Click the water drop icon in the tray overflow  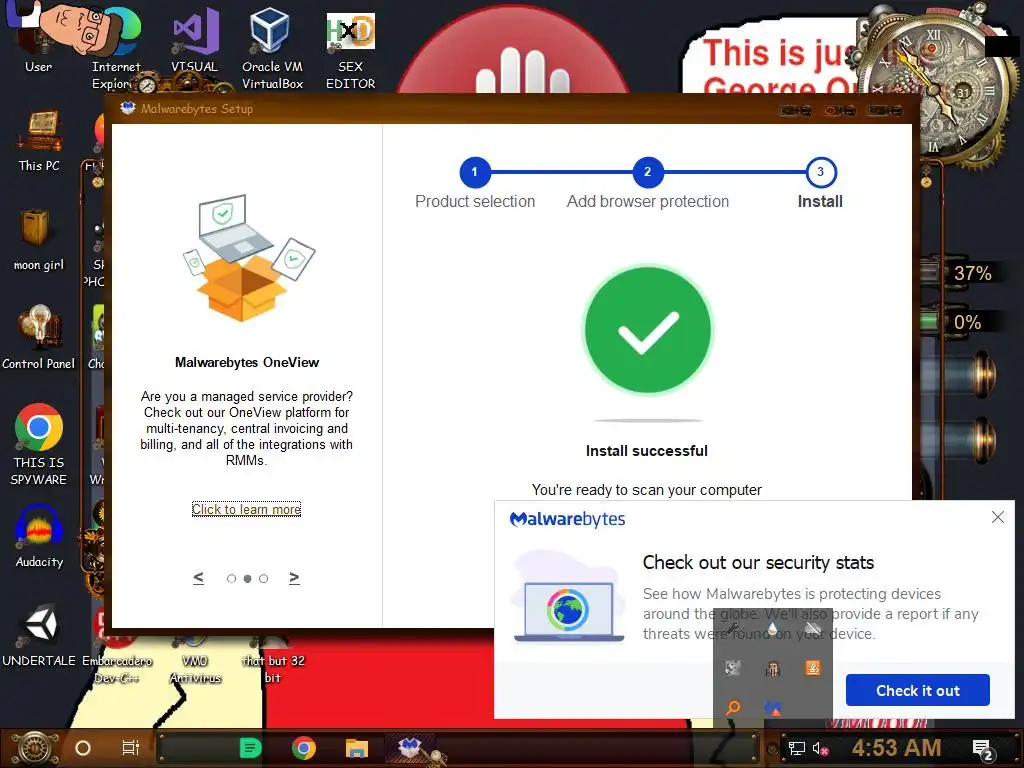click(773, 628)
